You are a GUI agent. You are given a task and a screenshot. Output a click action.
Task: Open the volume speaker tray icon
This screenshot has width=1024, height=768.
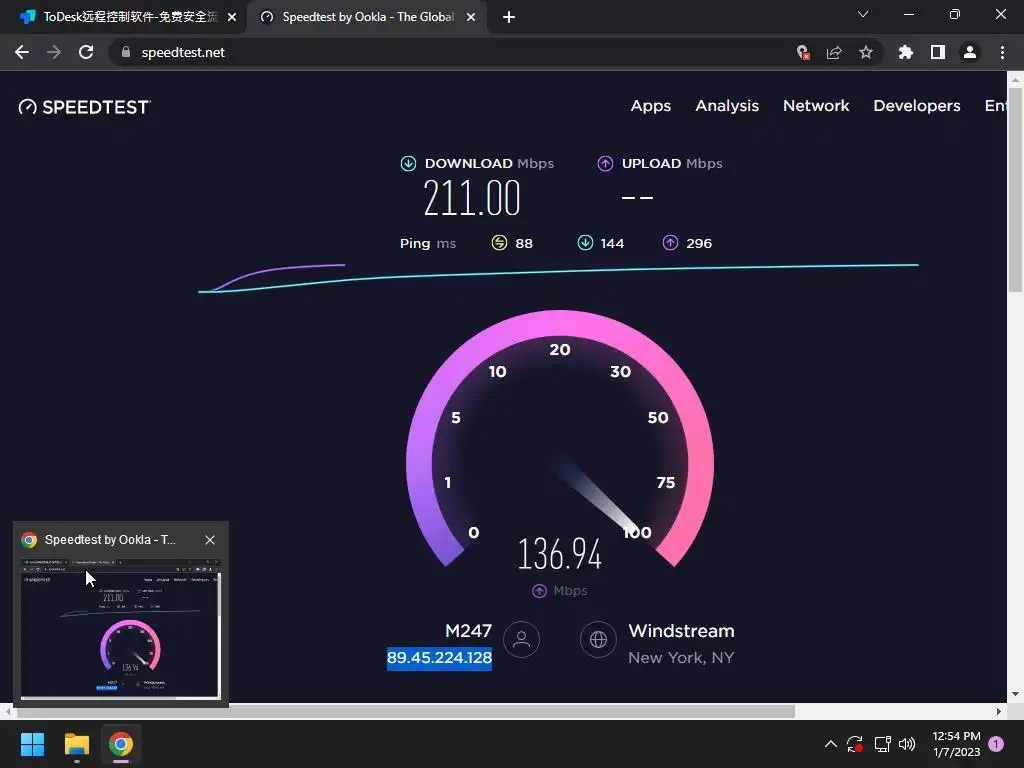click(x=906, y=744)
